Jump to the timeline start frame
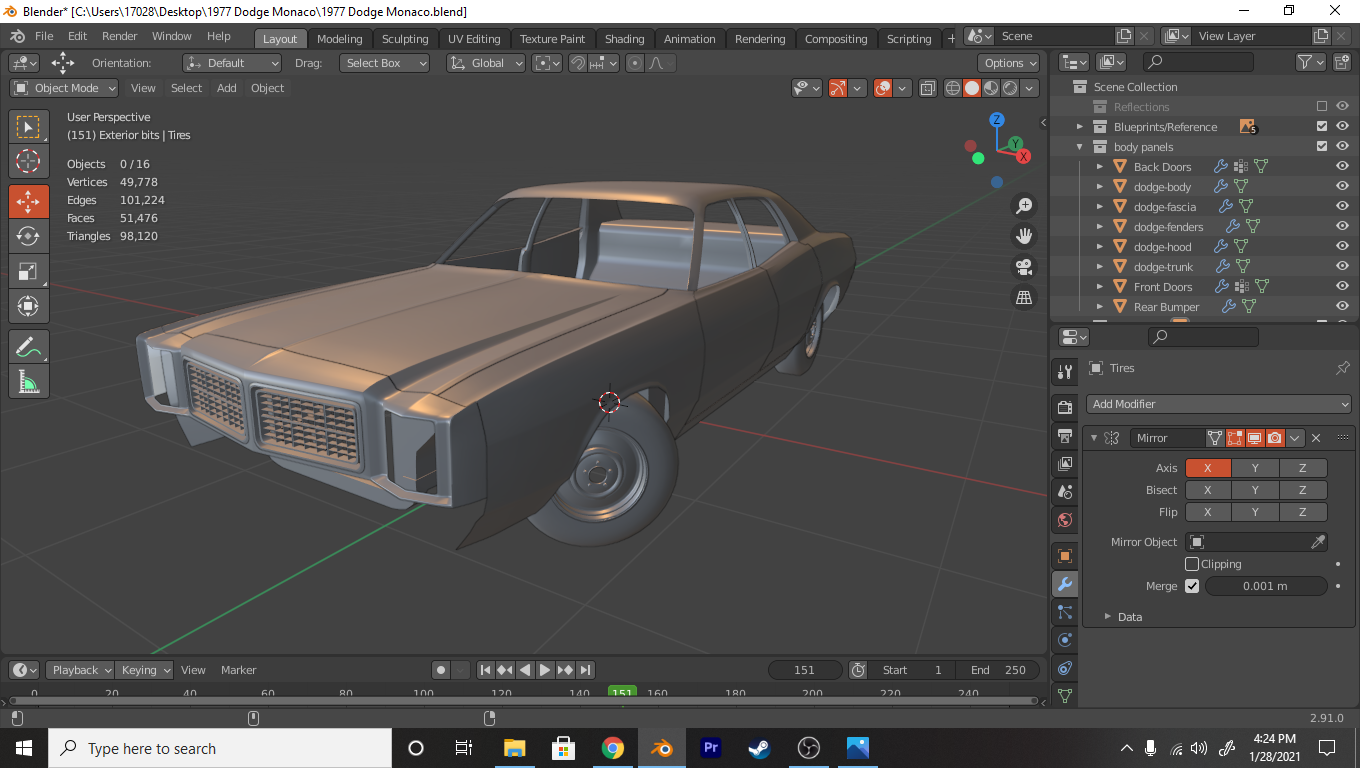Screen dimensions: 1360x768 [x=485, y=670]
